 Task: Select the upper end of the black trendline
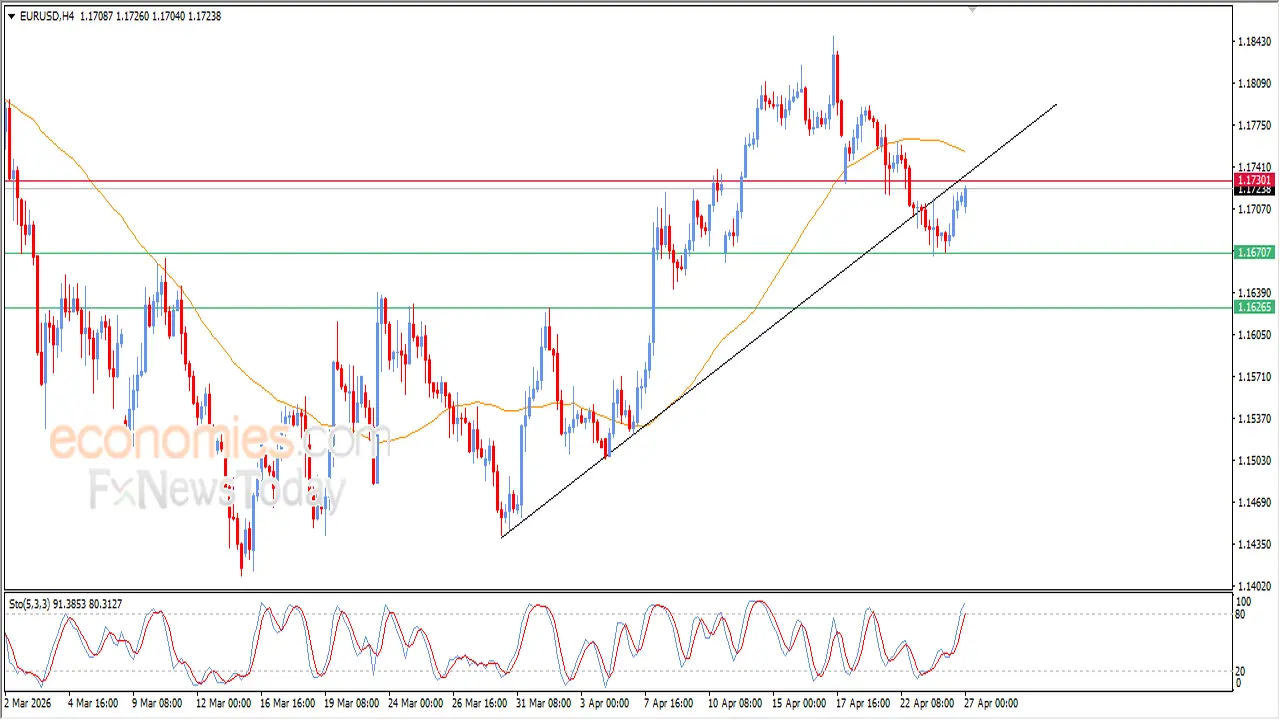pyautogui.click(x=1056, y=104)
